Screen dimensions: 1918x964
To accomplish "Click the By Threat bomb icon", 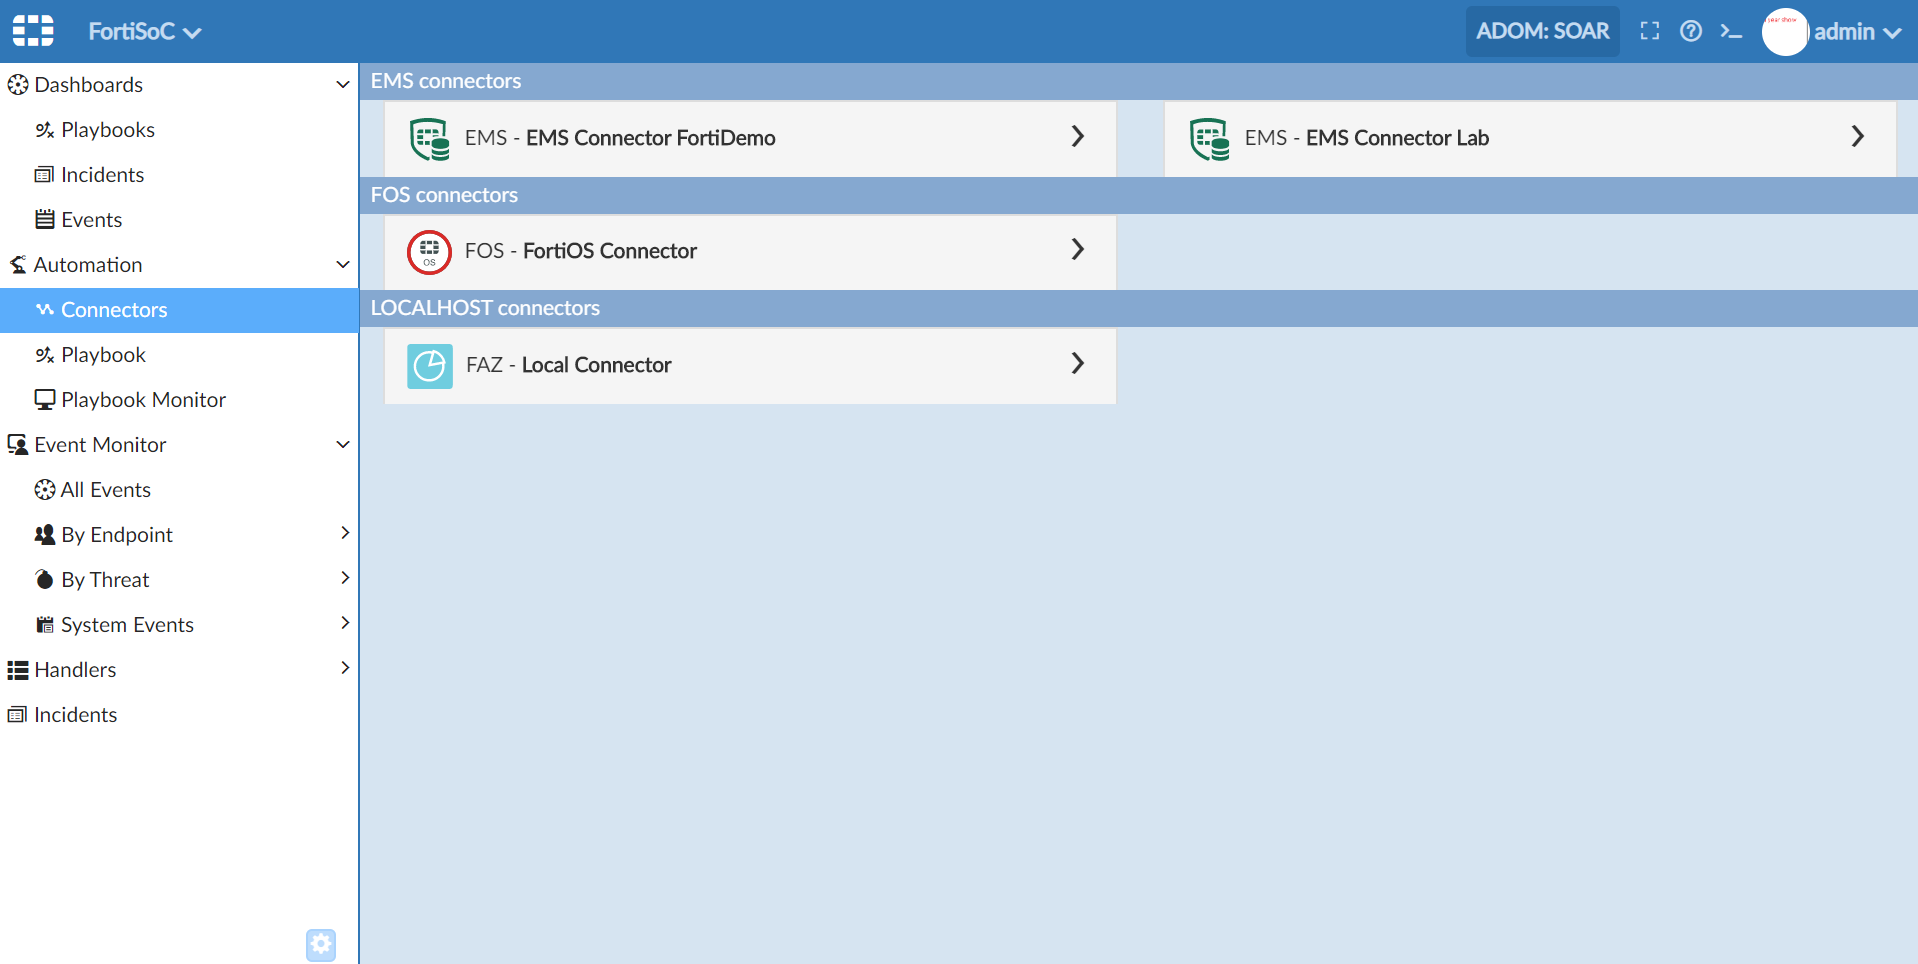I will (x=45, y=579).
